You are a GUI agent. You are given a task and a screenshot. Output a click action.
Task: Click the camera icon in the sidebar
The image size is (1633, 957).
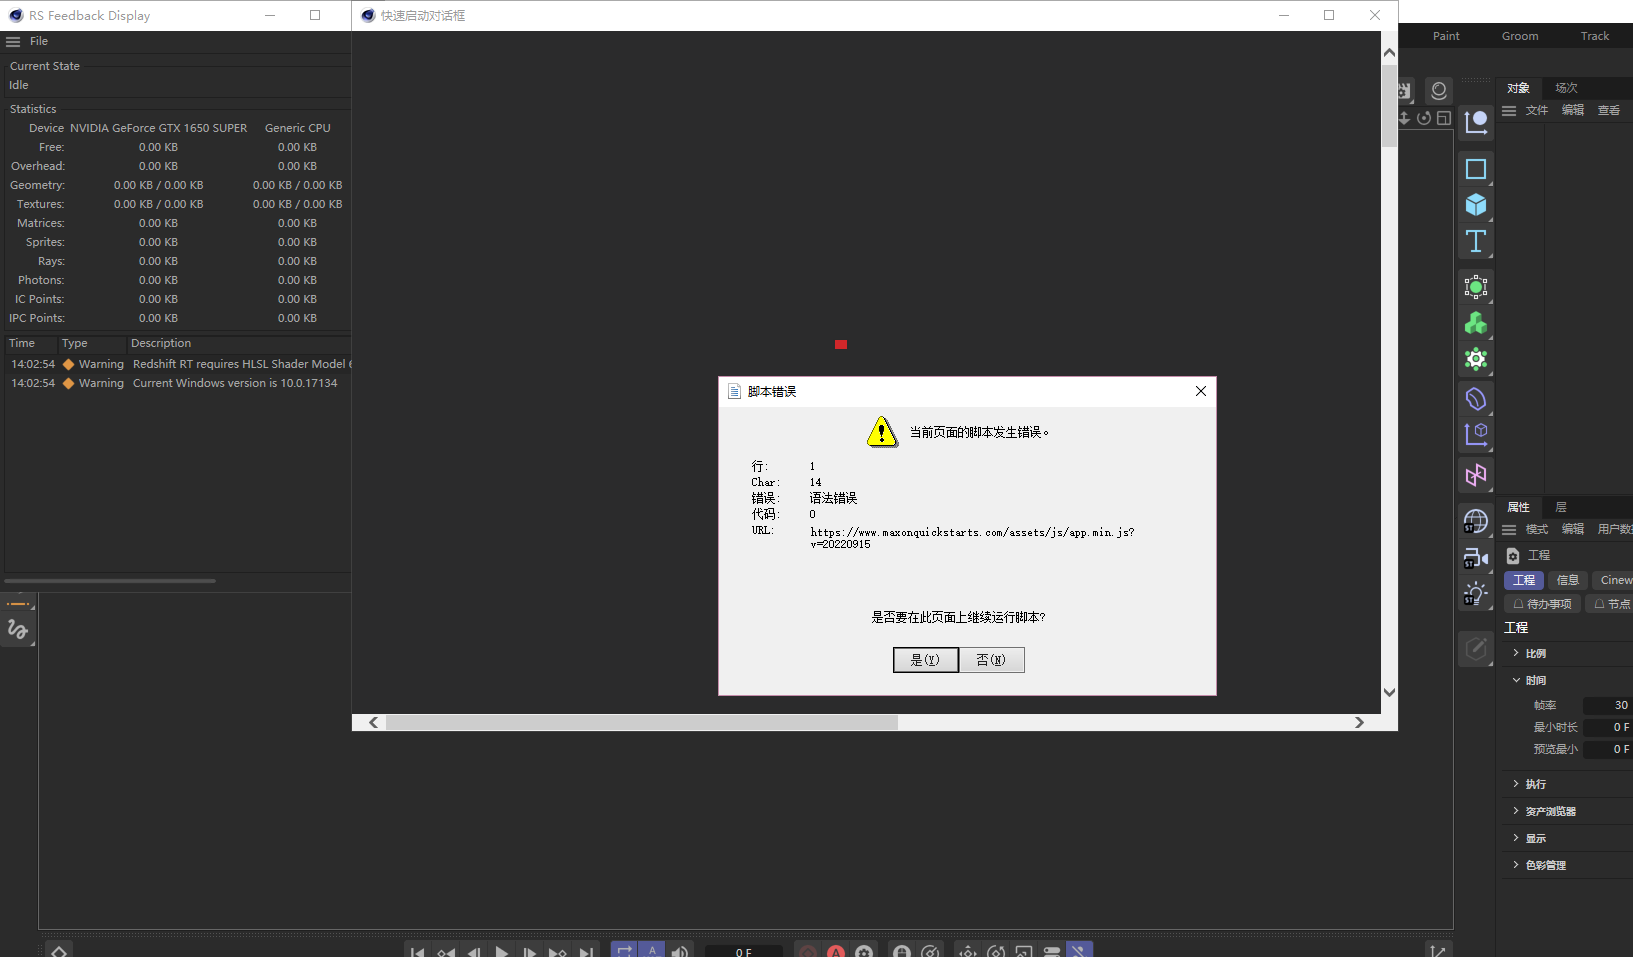(x=1477, y=557)
